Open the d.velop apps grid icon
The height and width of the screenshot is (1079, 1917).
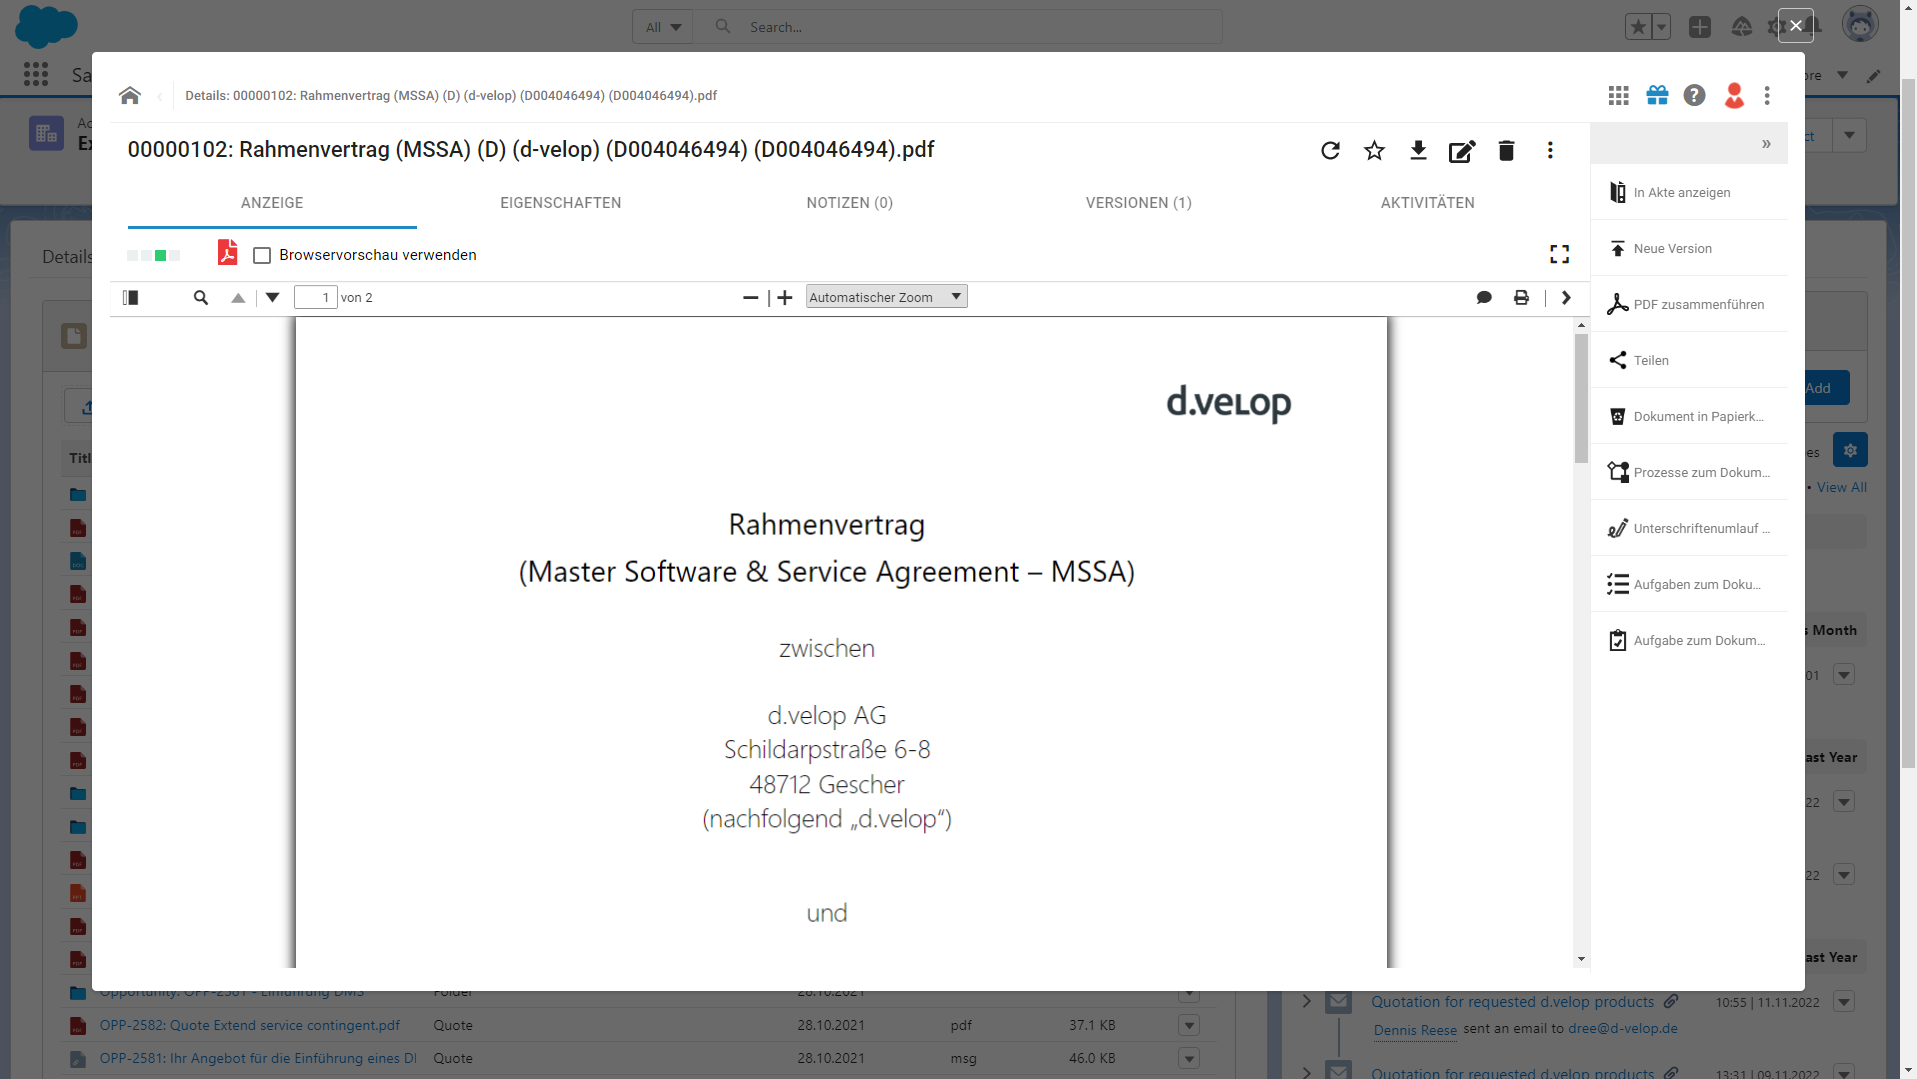coord(1618,95)
